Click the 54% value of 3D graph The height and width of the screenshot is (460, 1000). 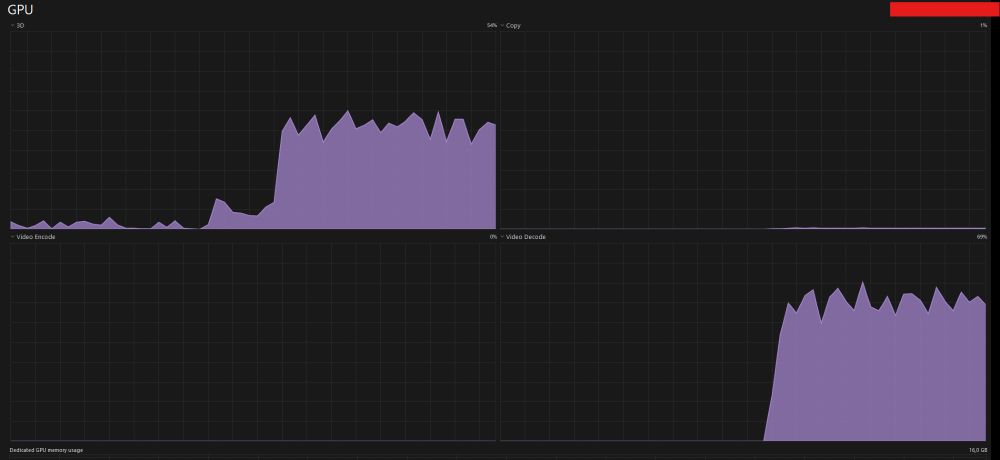(491, 26)
